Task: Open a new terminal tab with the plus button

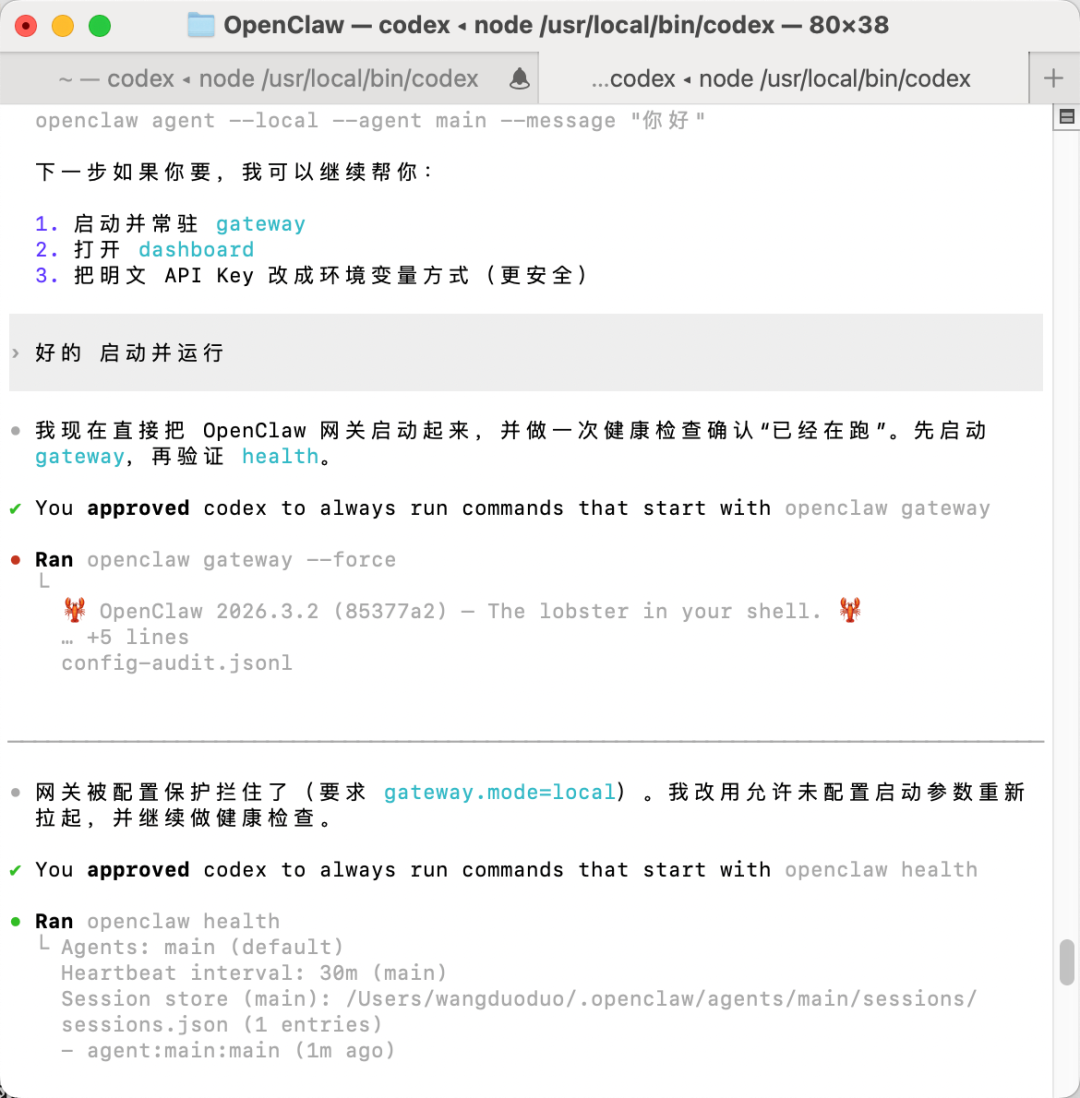Action: pyautogui.click(x=1053, y=78)
